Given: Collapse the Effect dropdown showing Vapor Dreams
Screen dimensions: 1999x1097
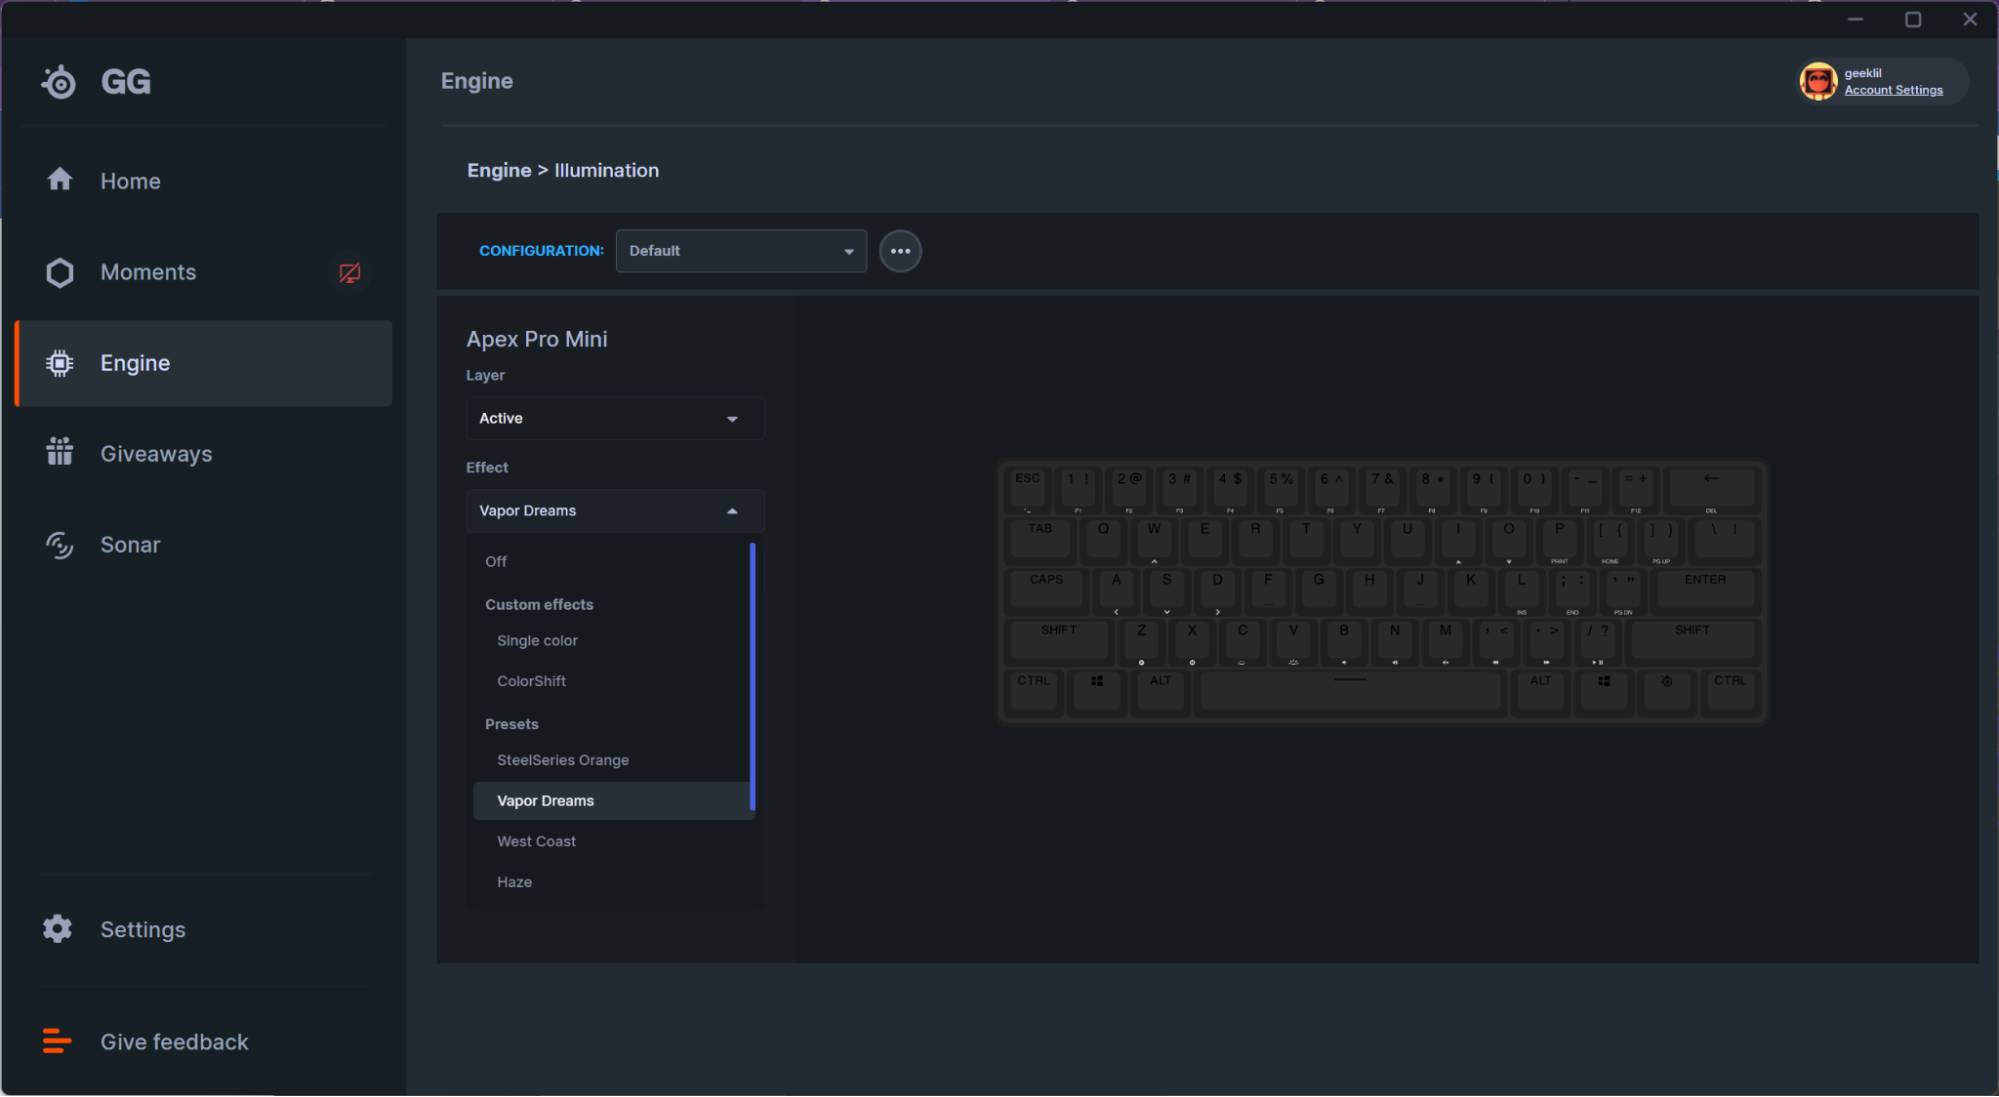Looking at the screenshot, I should (x=615, y=511).
